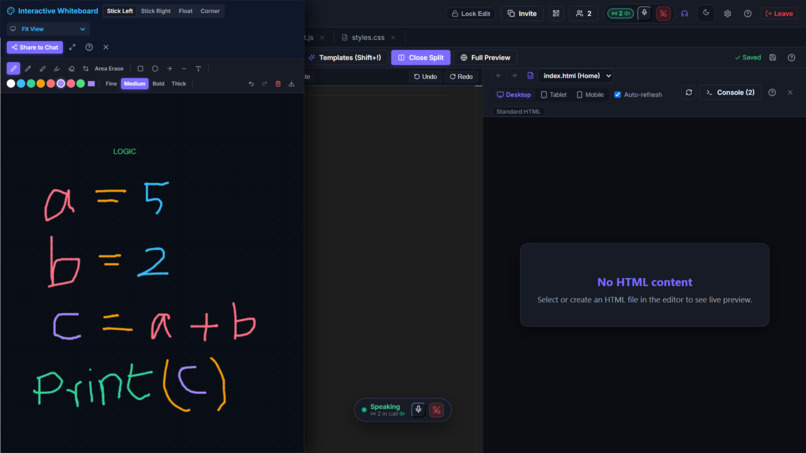Toggle microphone in the Speaking widget
Screen dimensions: 806x453
pos(418,410)
